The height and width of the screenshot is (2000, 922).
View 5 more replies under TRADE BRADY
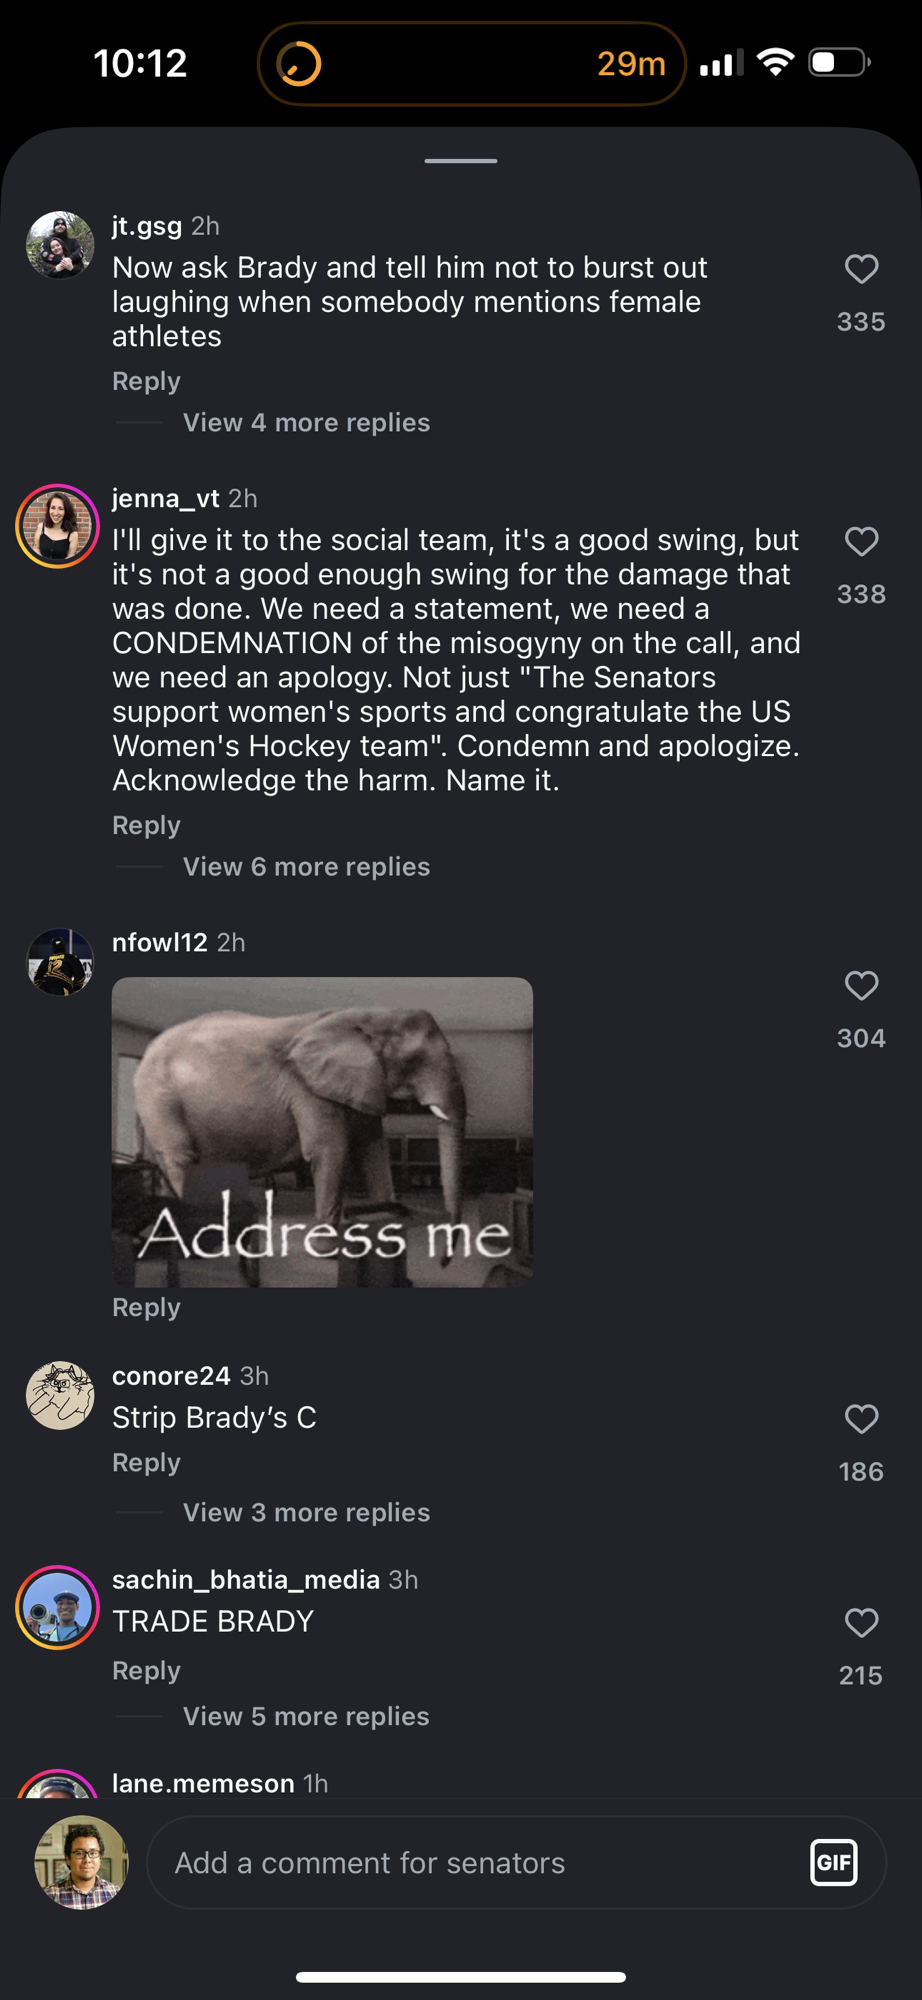[306, 1716]
